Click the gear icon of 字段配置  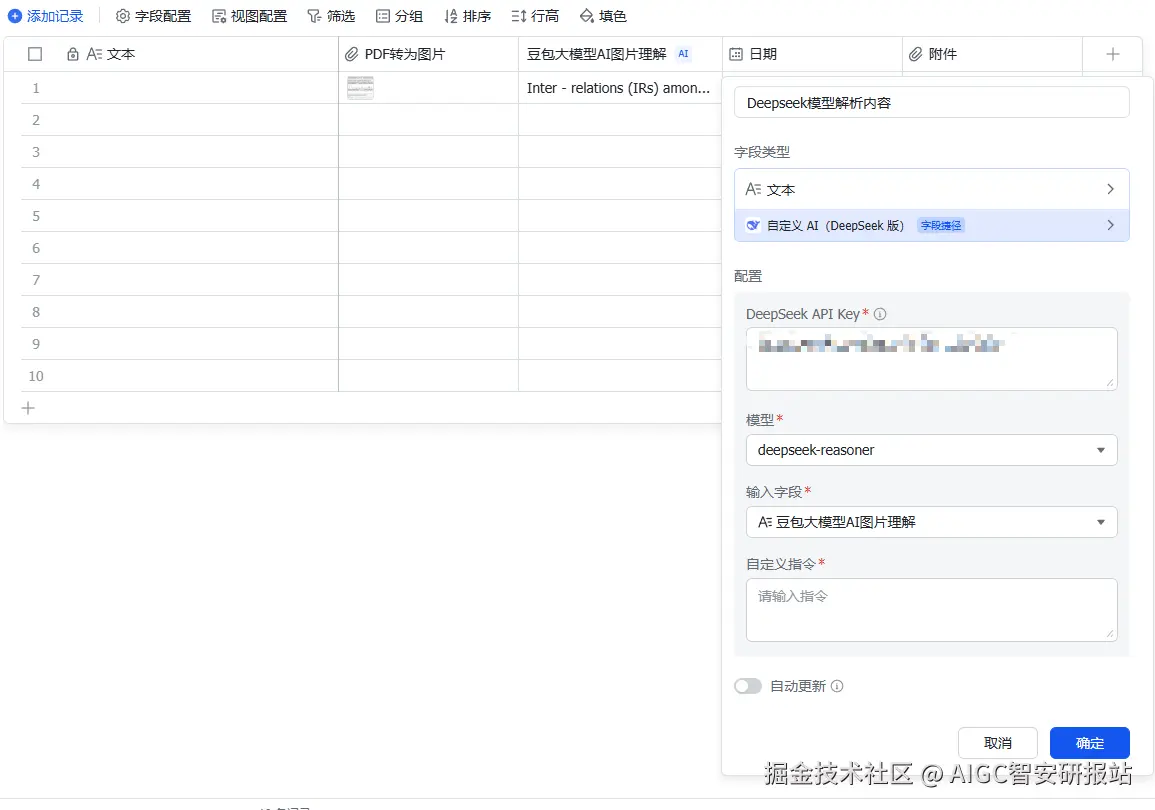pyautogui.click(x=123, y=16)
